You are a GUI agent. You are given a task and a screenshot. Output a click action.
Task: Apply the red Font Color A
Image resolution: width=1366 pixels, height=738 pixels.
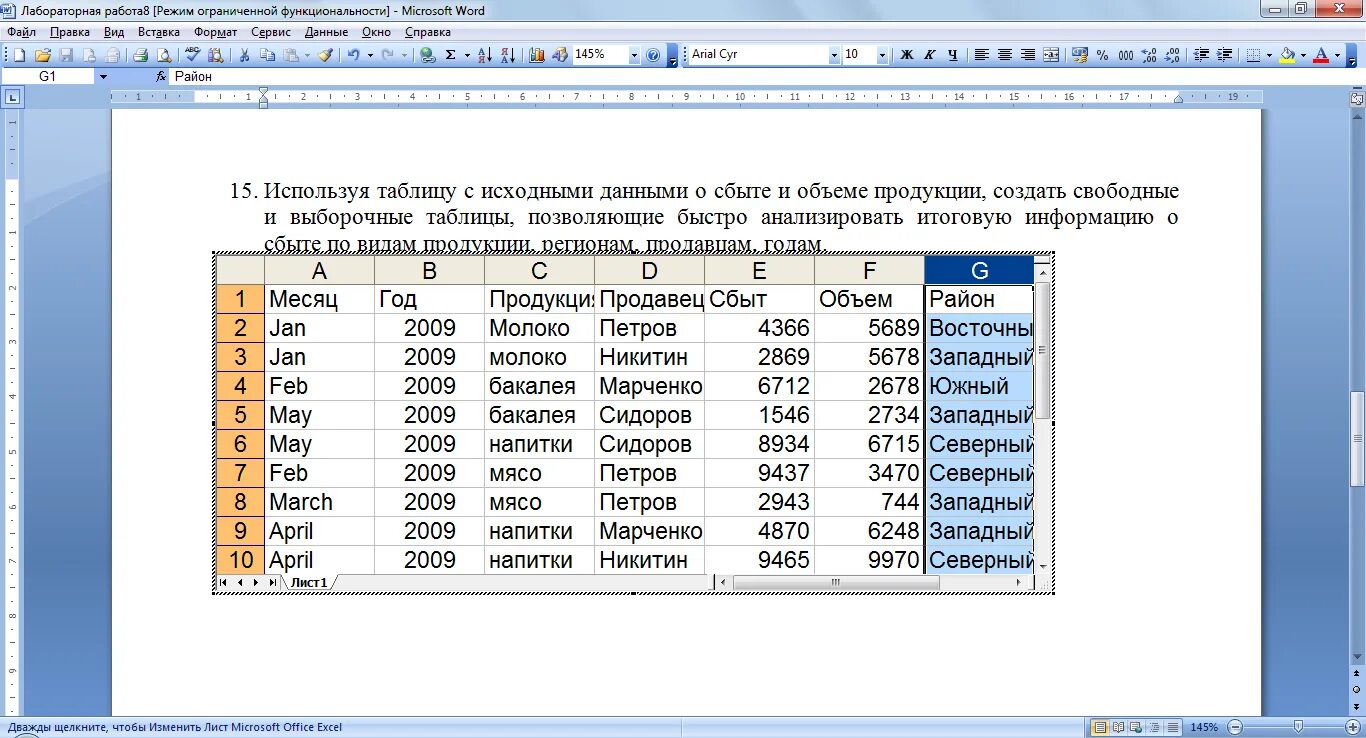(x=1321, y=55)
